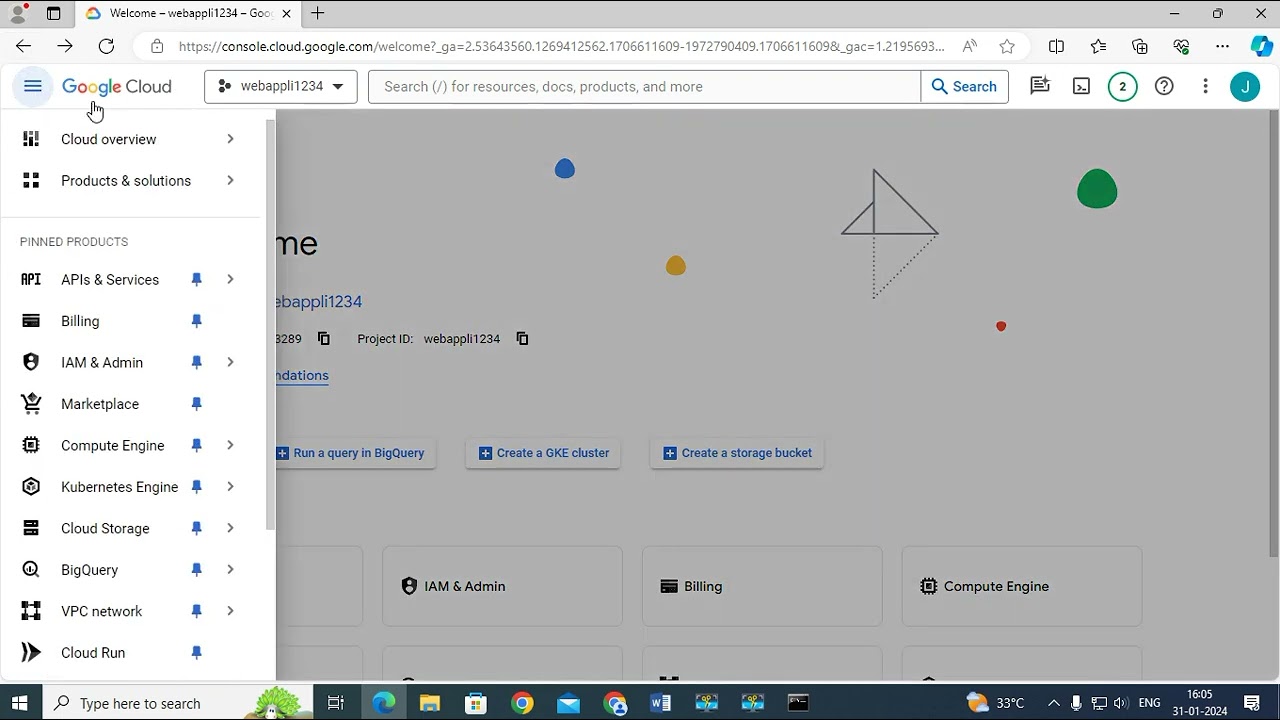Expand Cloud overview submenu arrow
The image size is (1280, 720).
(x=230, y=139)
